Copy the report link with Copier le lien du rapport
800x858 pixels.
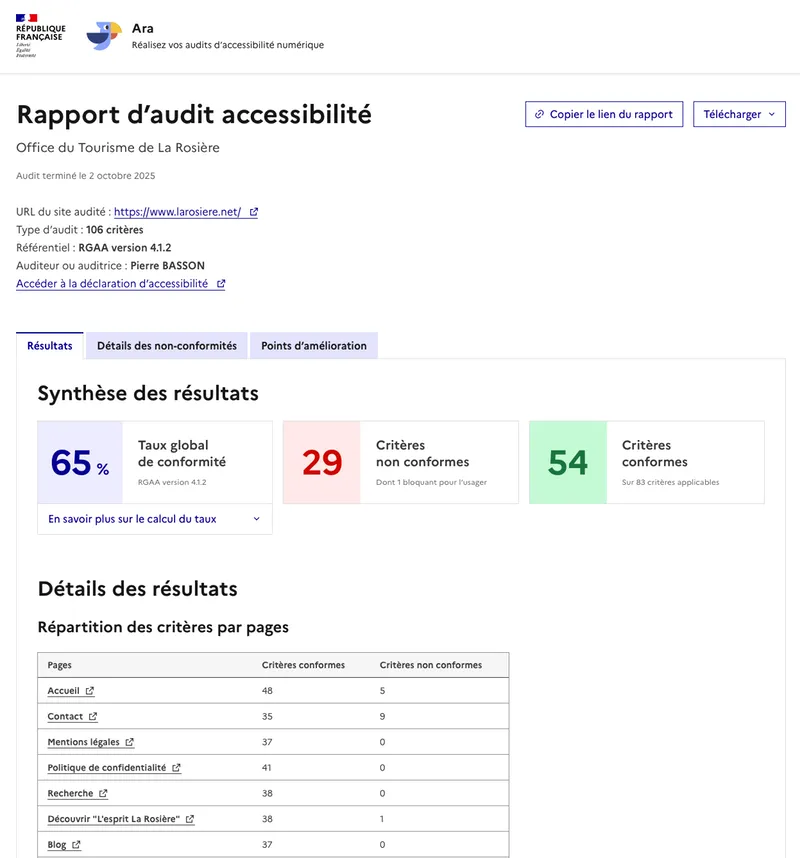604,114
